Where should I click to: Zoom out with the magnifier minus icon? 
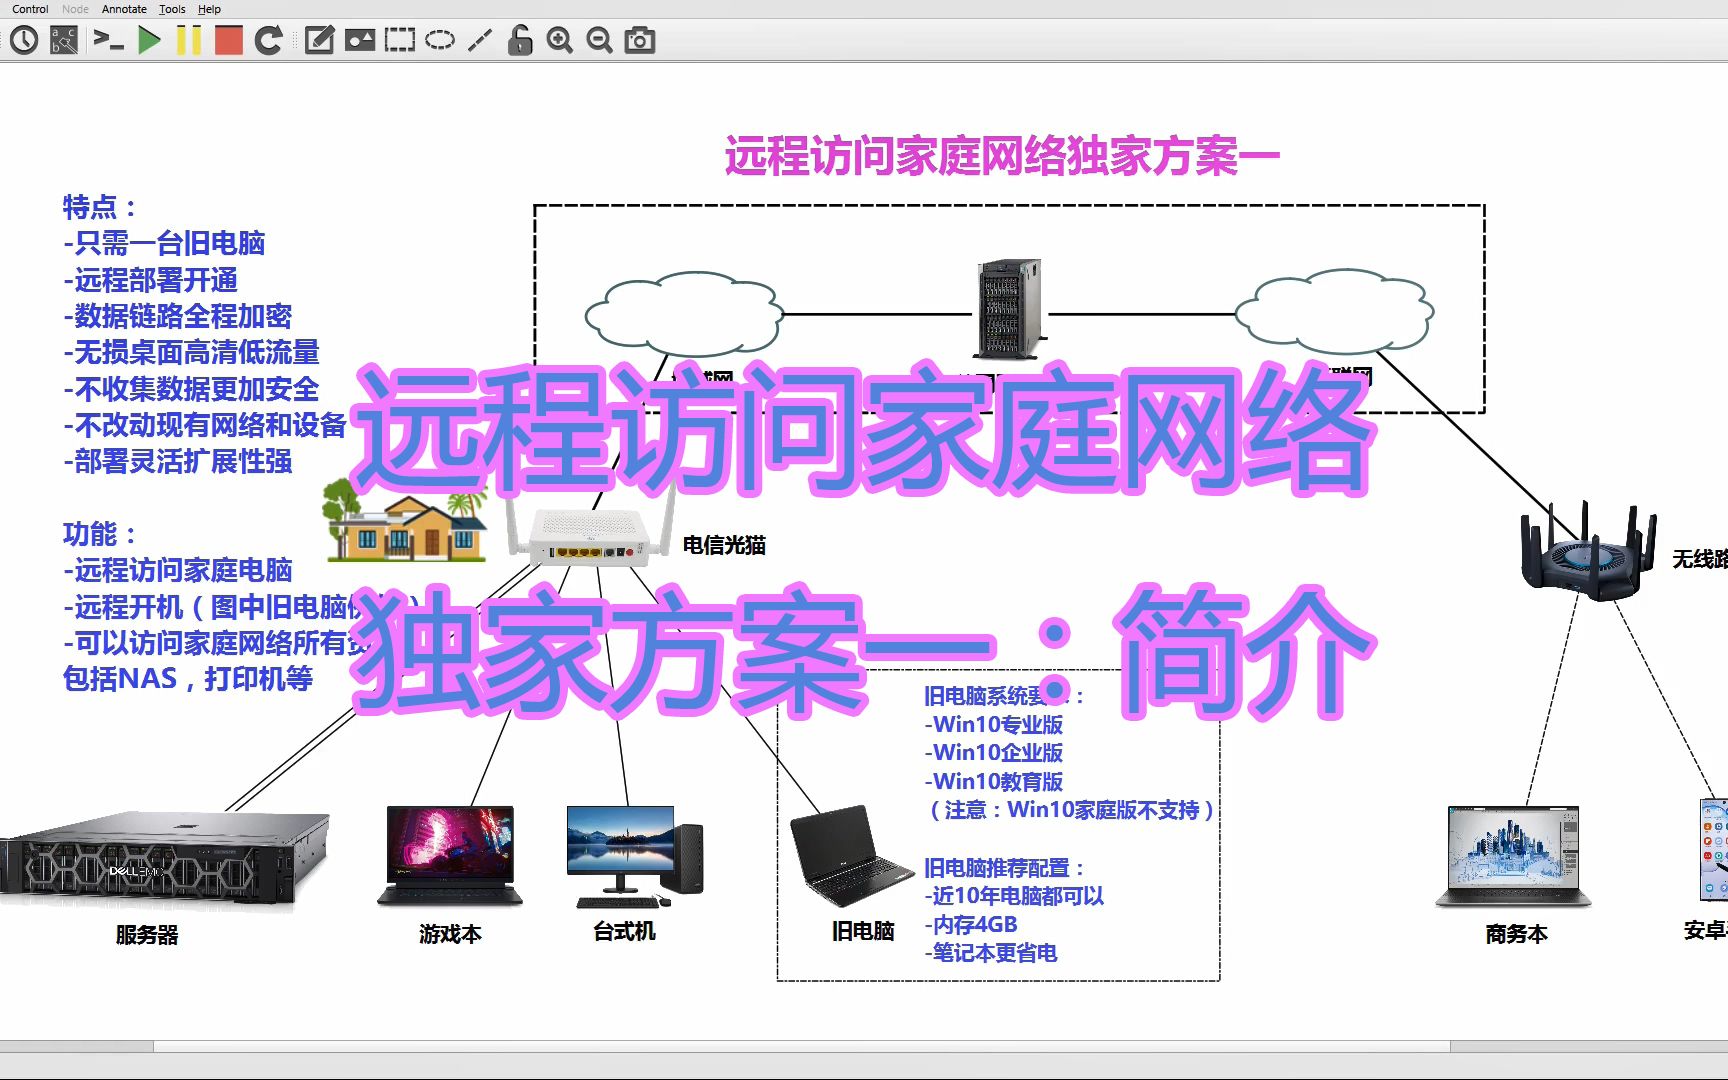pos(600,40)
